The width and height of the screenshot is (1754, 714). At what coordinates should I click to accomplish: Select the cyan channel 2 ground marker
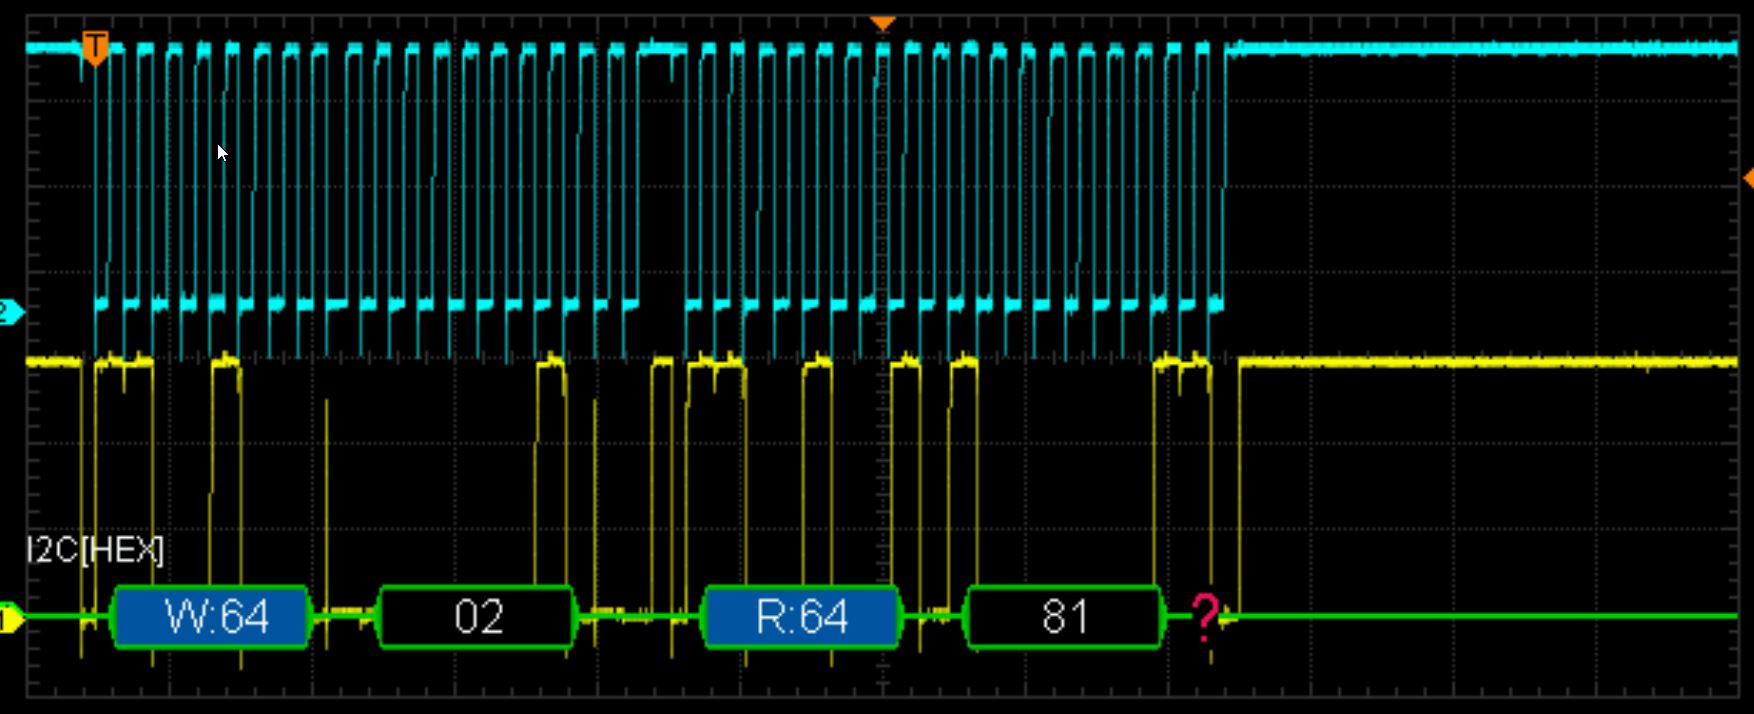coord(10,313)
